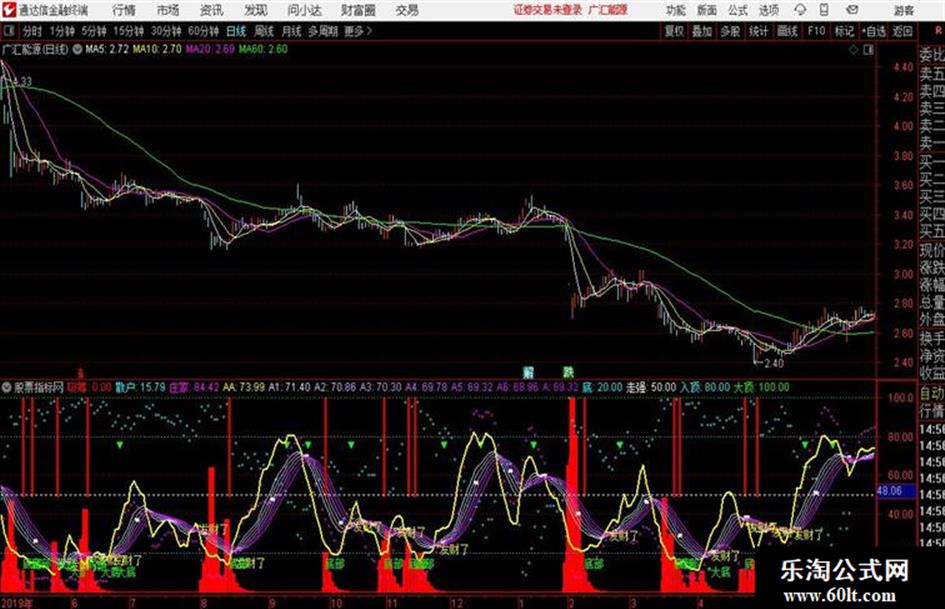
Task: Select the 周线 weekly period tab
Action: point(264,31)
